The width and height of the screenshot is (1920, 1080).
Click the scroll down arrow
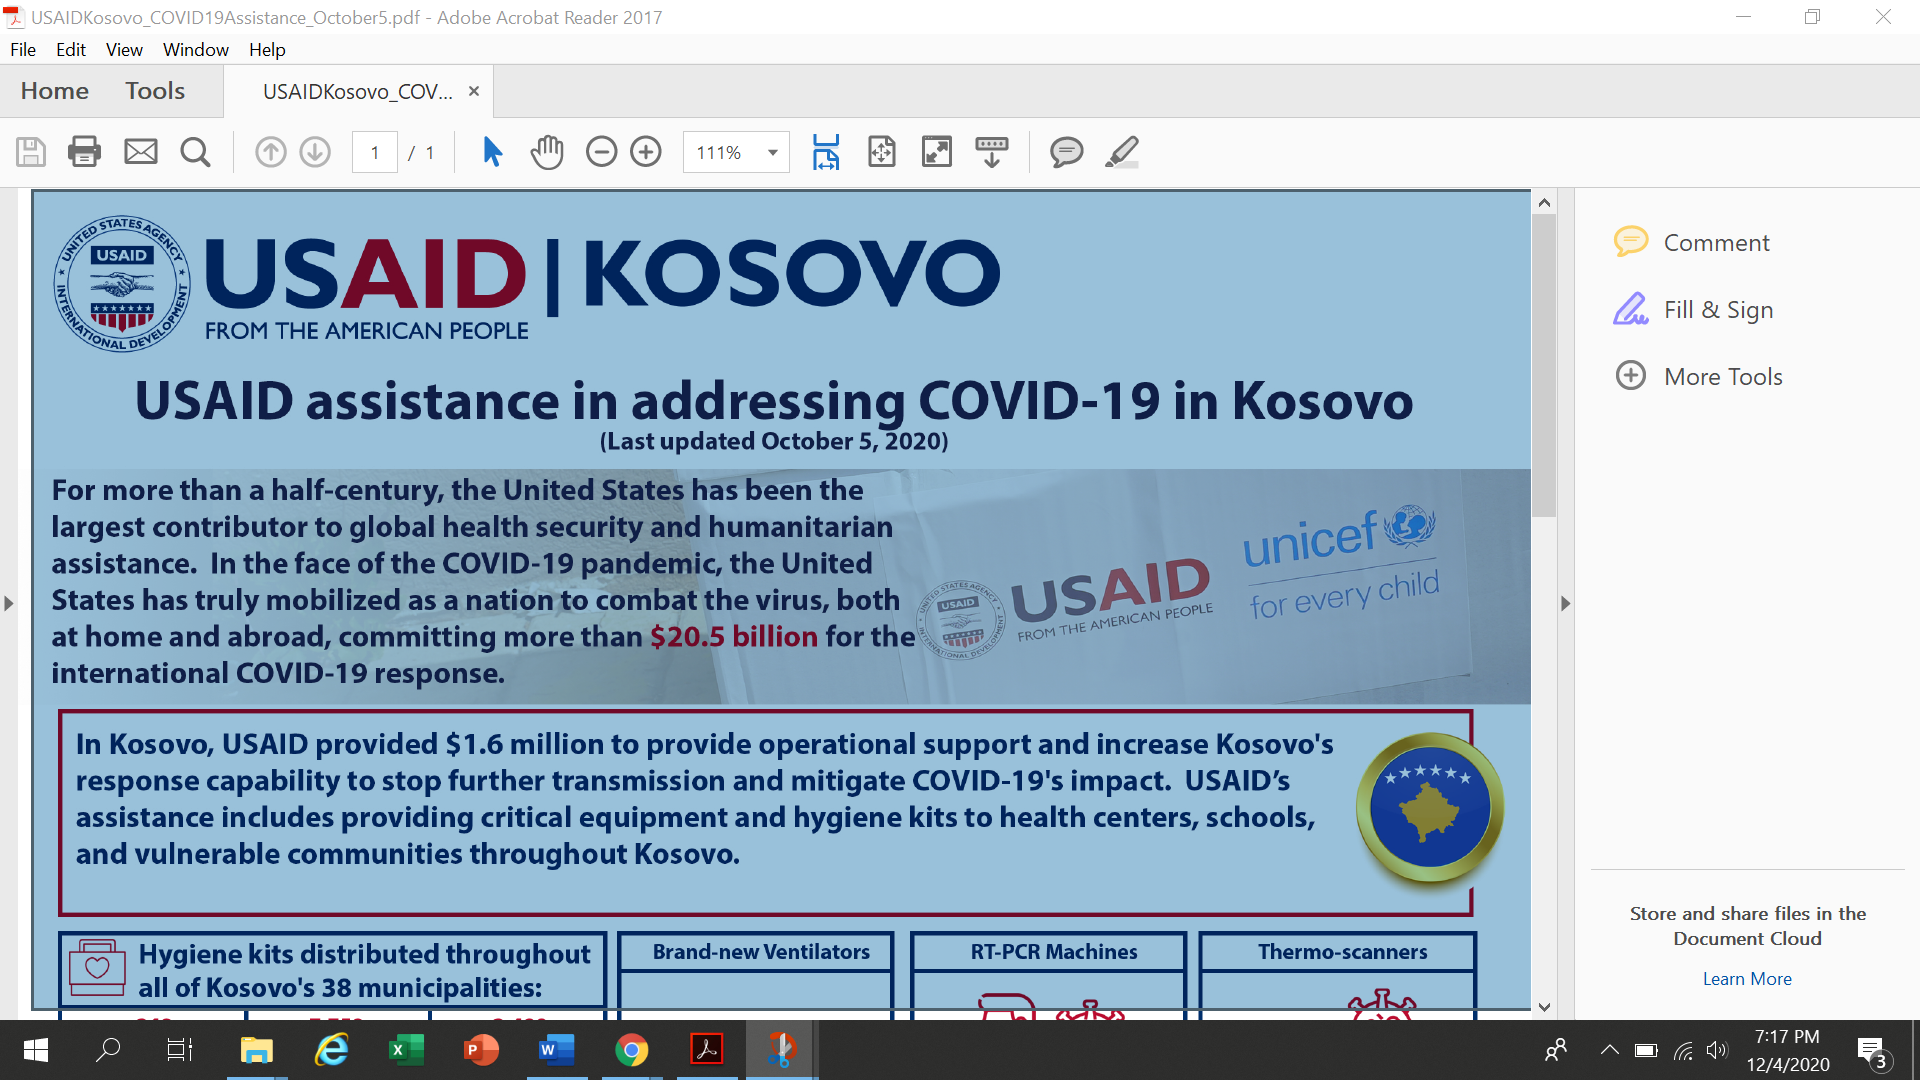1544,1007
